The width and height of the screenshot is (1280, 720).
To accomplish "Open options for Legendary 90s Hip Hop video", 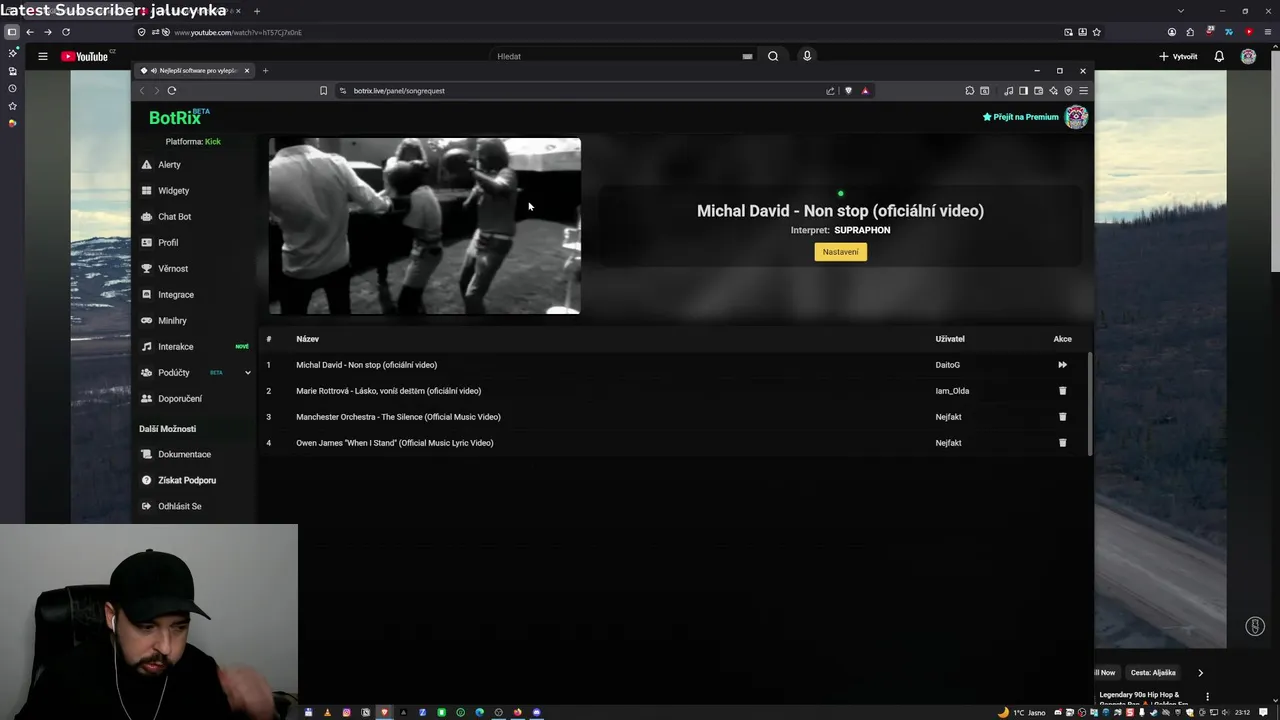I will tap(1207, 696).
